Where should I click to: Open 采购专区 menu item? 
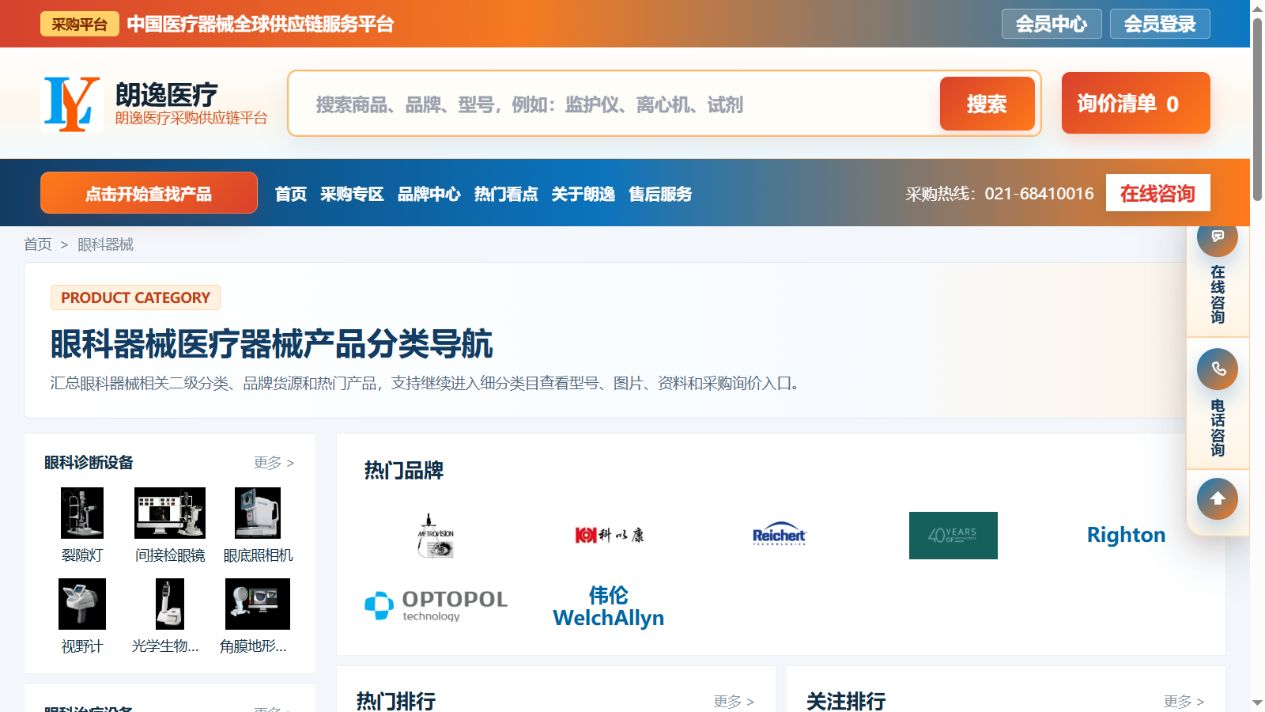click(x=352, y=194)
